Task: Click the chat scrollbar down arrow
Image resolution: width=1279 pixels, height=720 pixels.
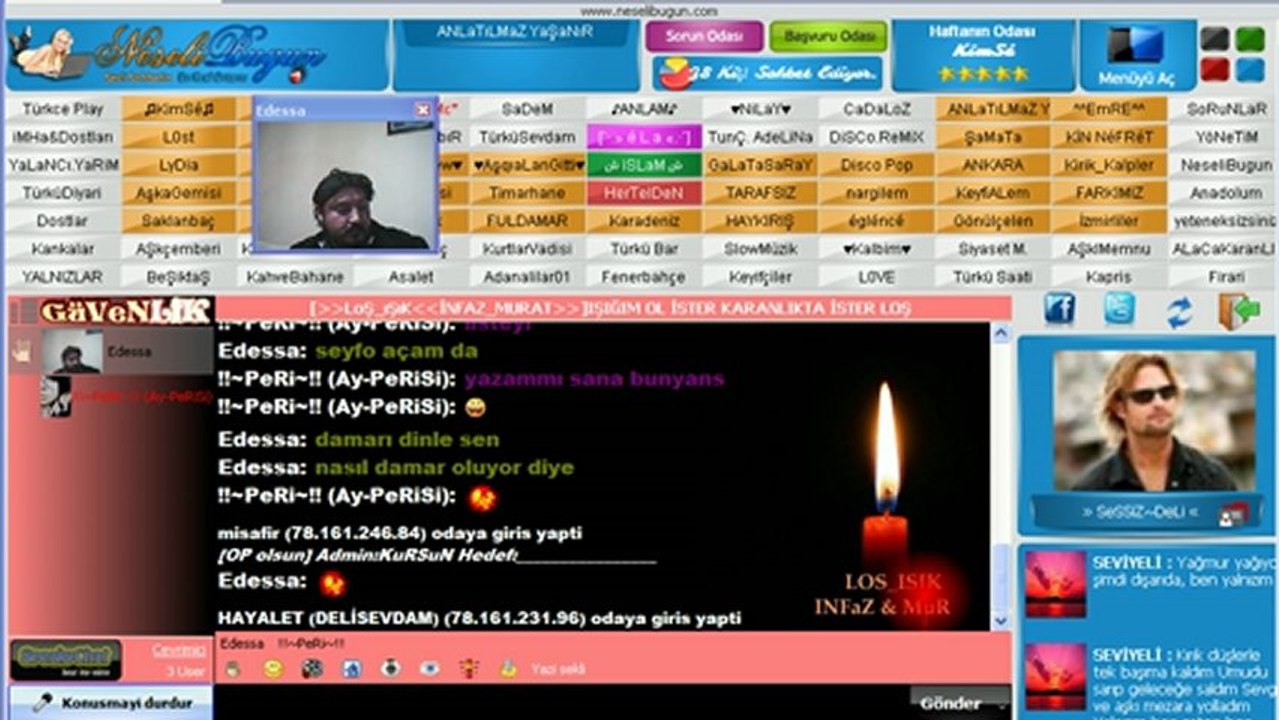Action: pyautogui.click(x=1000, y=621)
